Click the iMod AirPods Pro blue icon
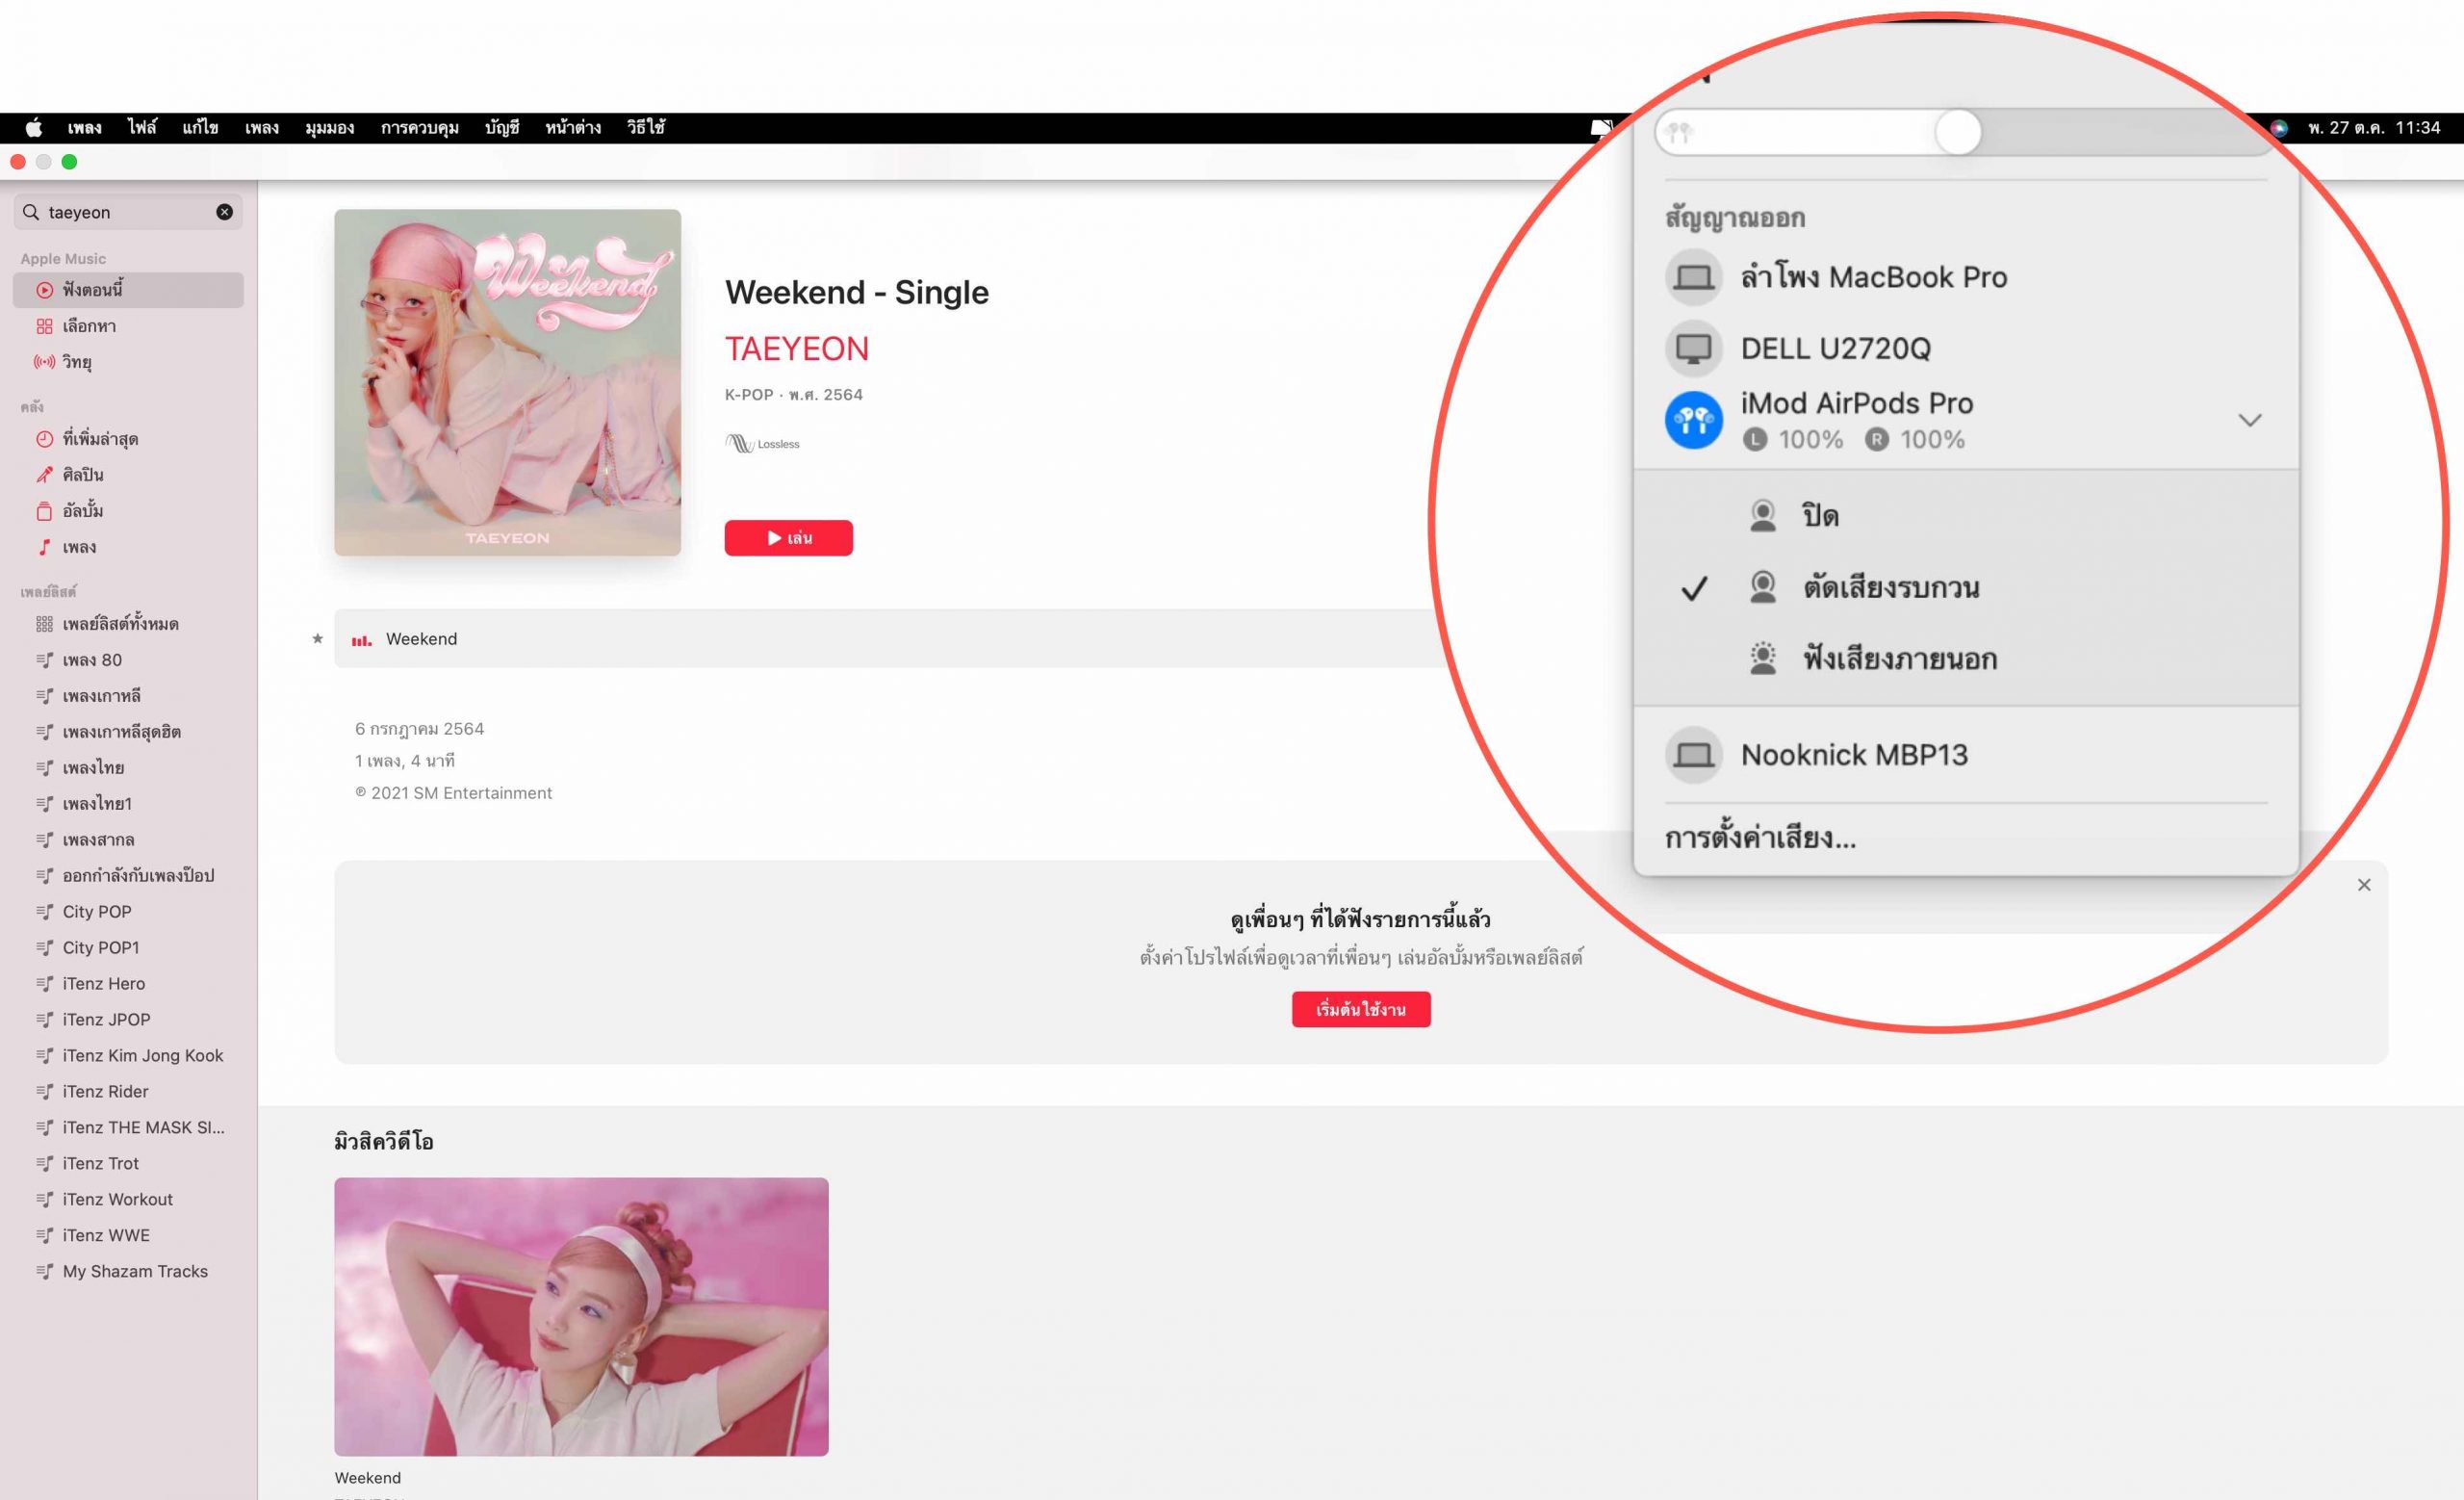Viewport: 2464px width, 1500px height. [x=1693, y=420]
